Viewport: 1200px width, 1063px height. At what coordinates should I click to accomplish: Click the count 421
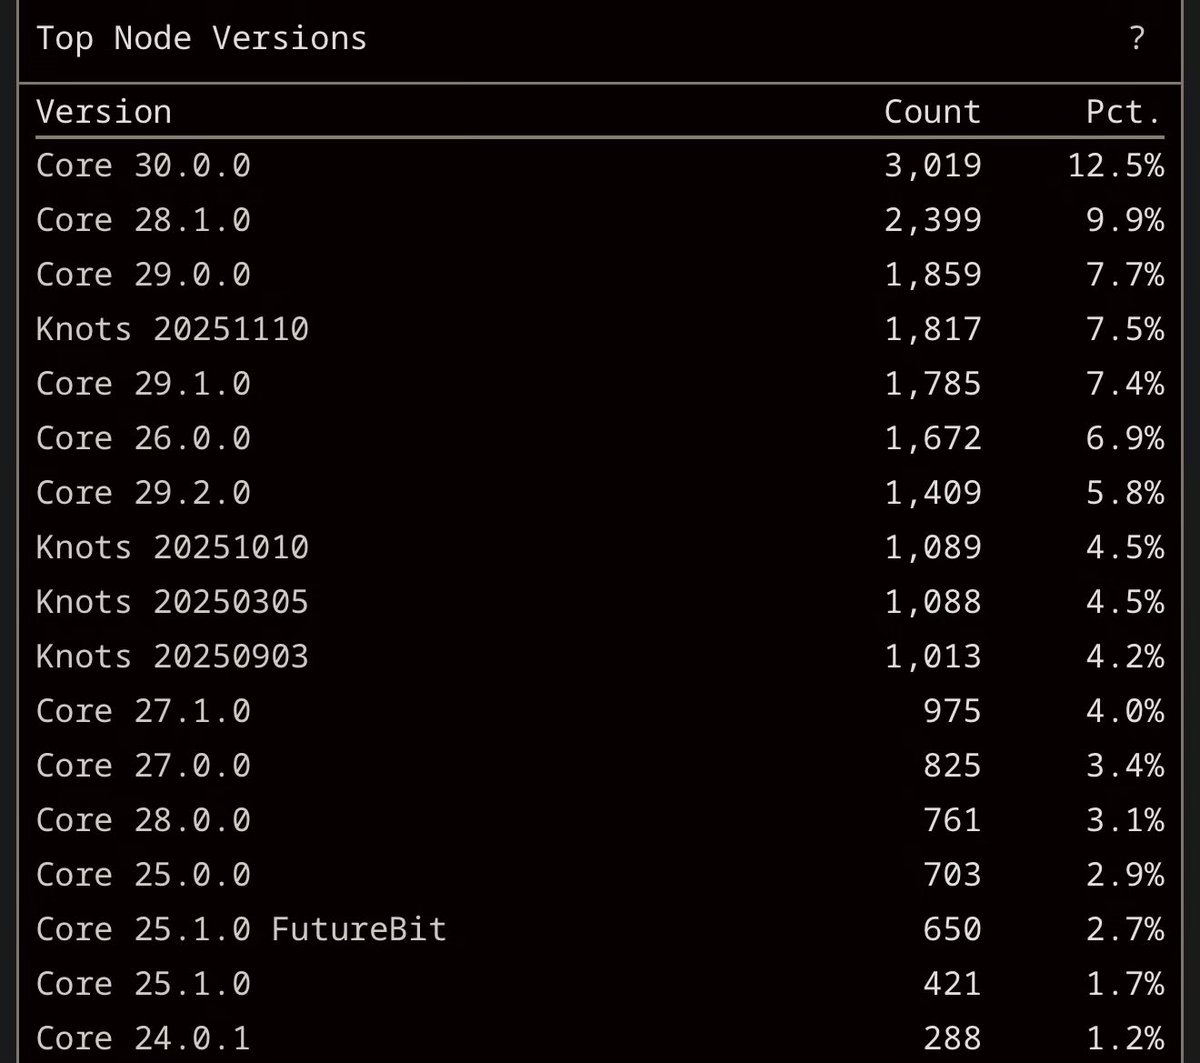(952, 983)
